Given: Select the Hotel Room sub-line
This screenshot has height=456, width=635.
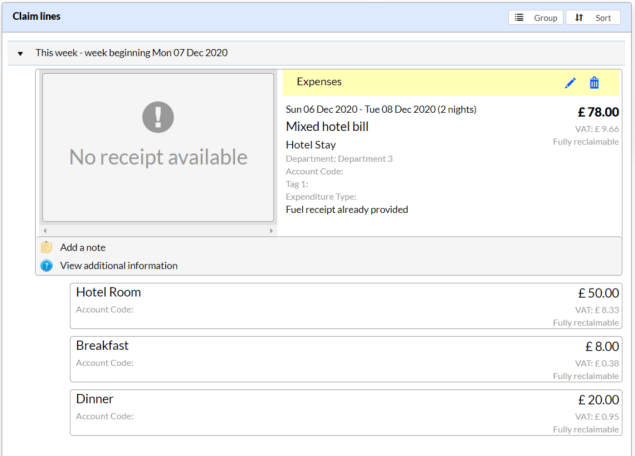Looking at the screenshot, I should point(346,306).
